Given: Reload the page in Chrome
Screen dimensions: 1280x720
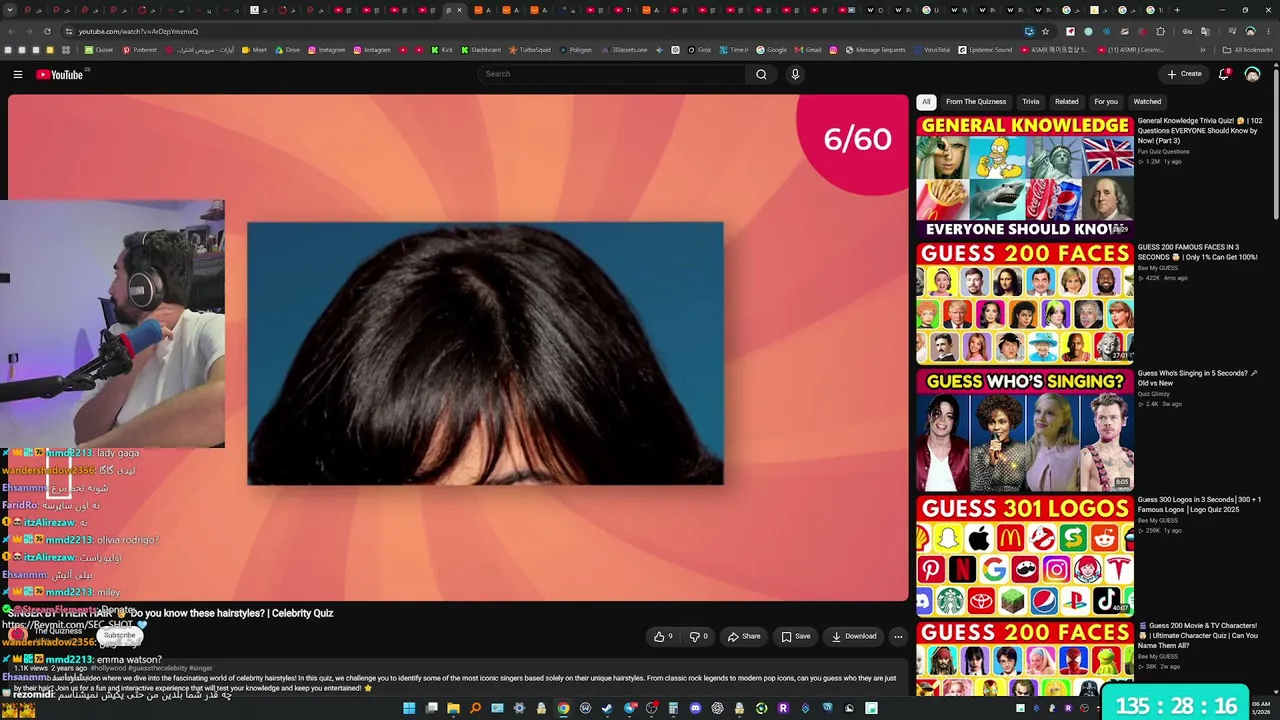Looking at the screenshot, I should coord(47,31).
